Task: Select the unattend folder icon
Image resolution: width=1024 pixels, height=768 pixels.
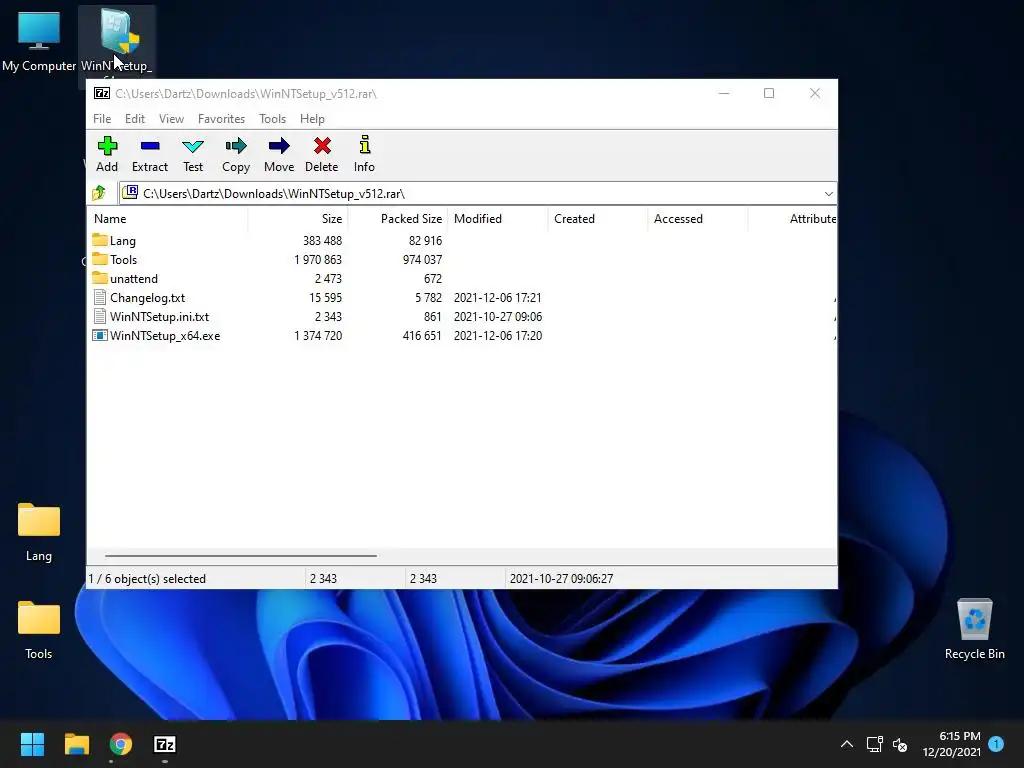Action: coord(100,278)
